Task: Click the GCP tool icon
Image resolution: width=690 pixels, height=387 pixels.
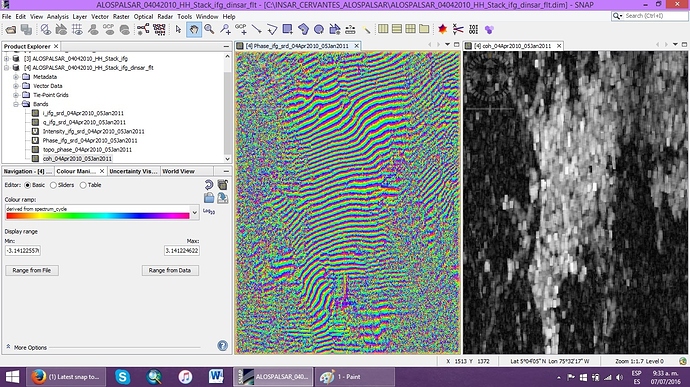Action: coord(241,29)
